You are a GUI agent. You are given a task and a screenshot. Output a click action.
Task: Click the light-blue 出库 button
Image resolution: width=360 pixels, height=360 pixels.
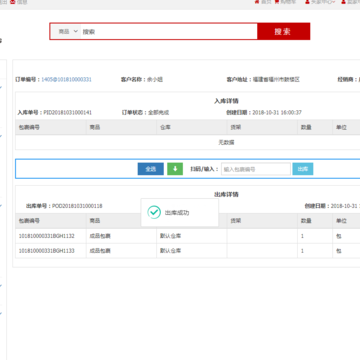click(303, 169)
